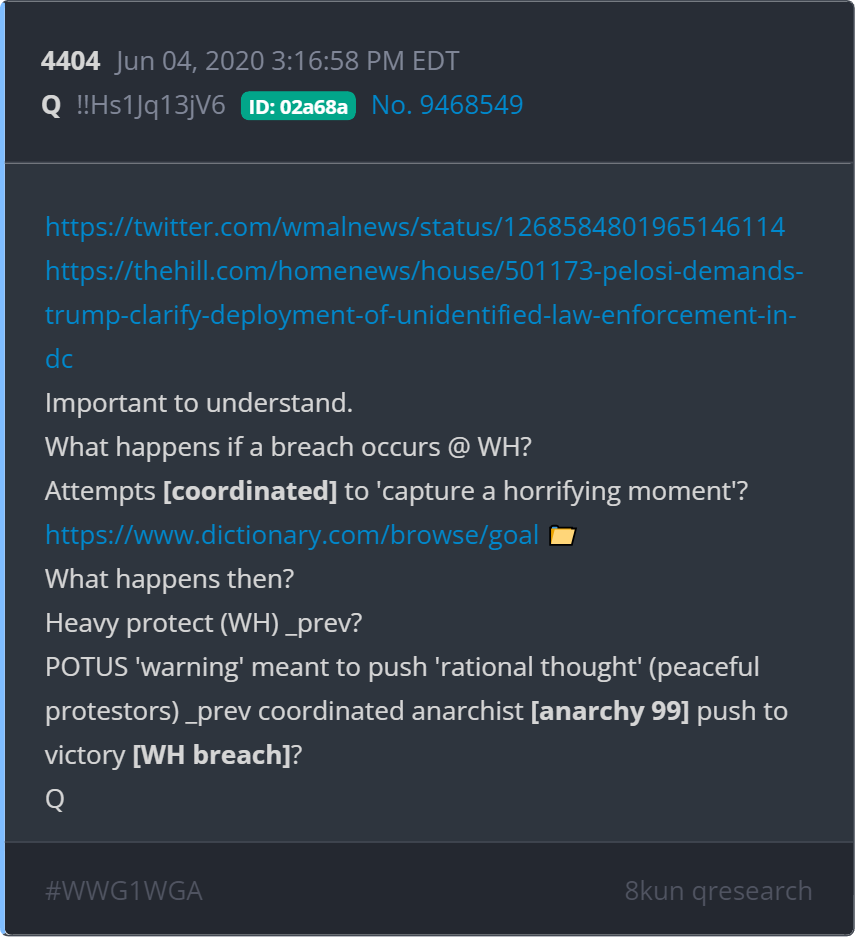Click the bold [anarchy 99] text

(610, 711)
